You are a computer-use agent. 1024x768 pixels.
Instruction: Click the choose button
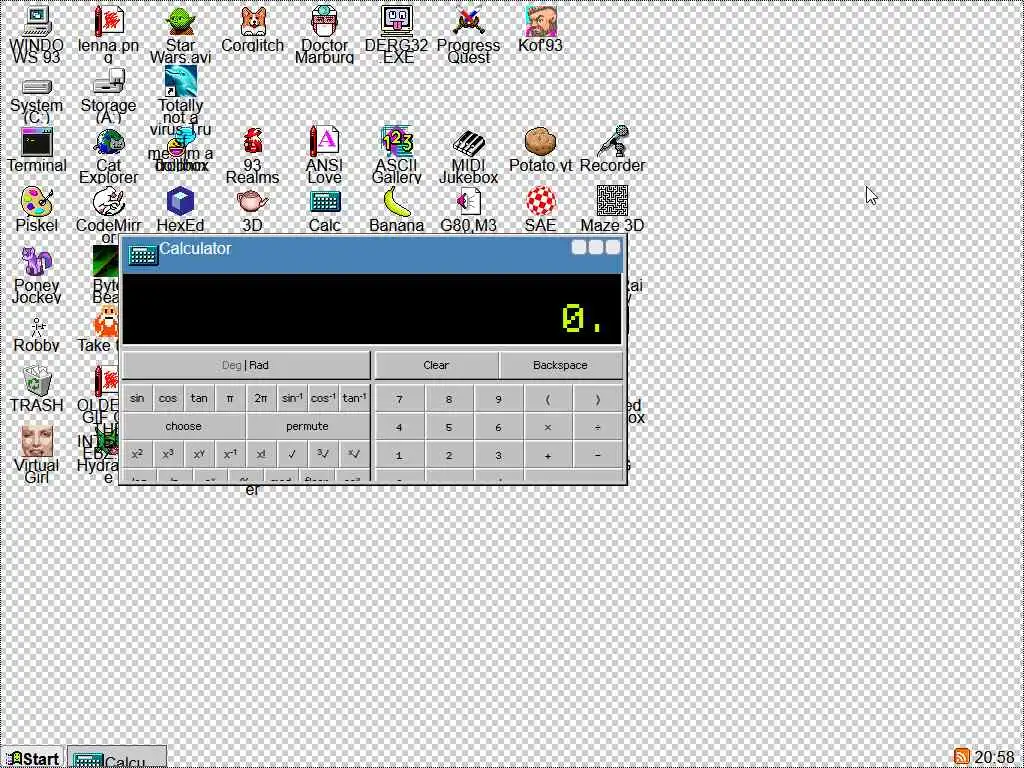click(184, 426)
